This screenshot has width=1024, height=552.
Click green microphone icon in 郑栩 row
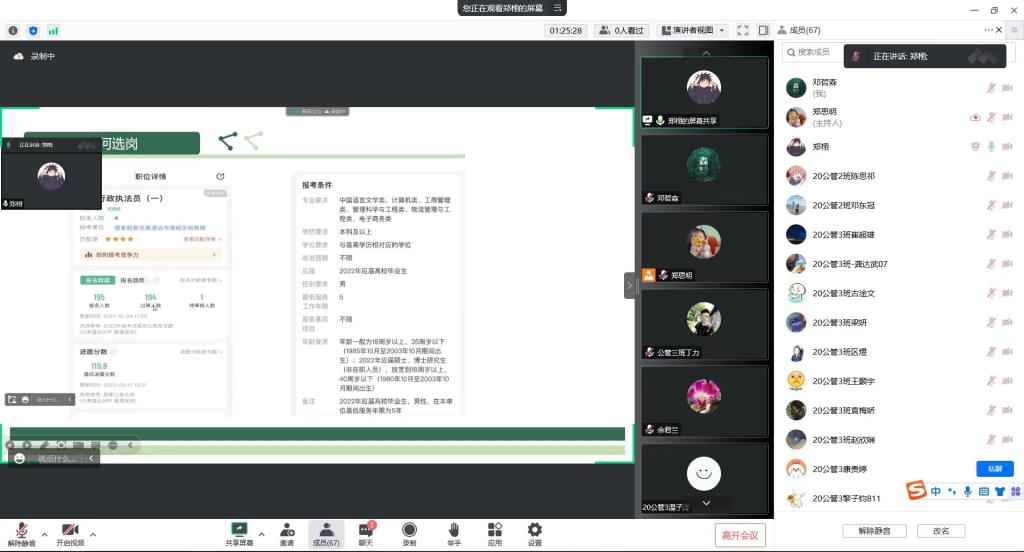point(991,146)
